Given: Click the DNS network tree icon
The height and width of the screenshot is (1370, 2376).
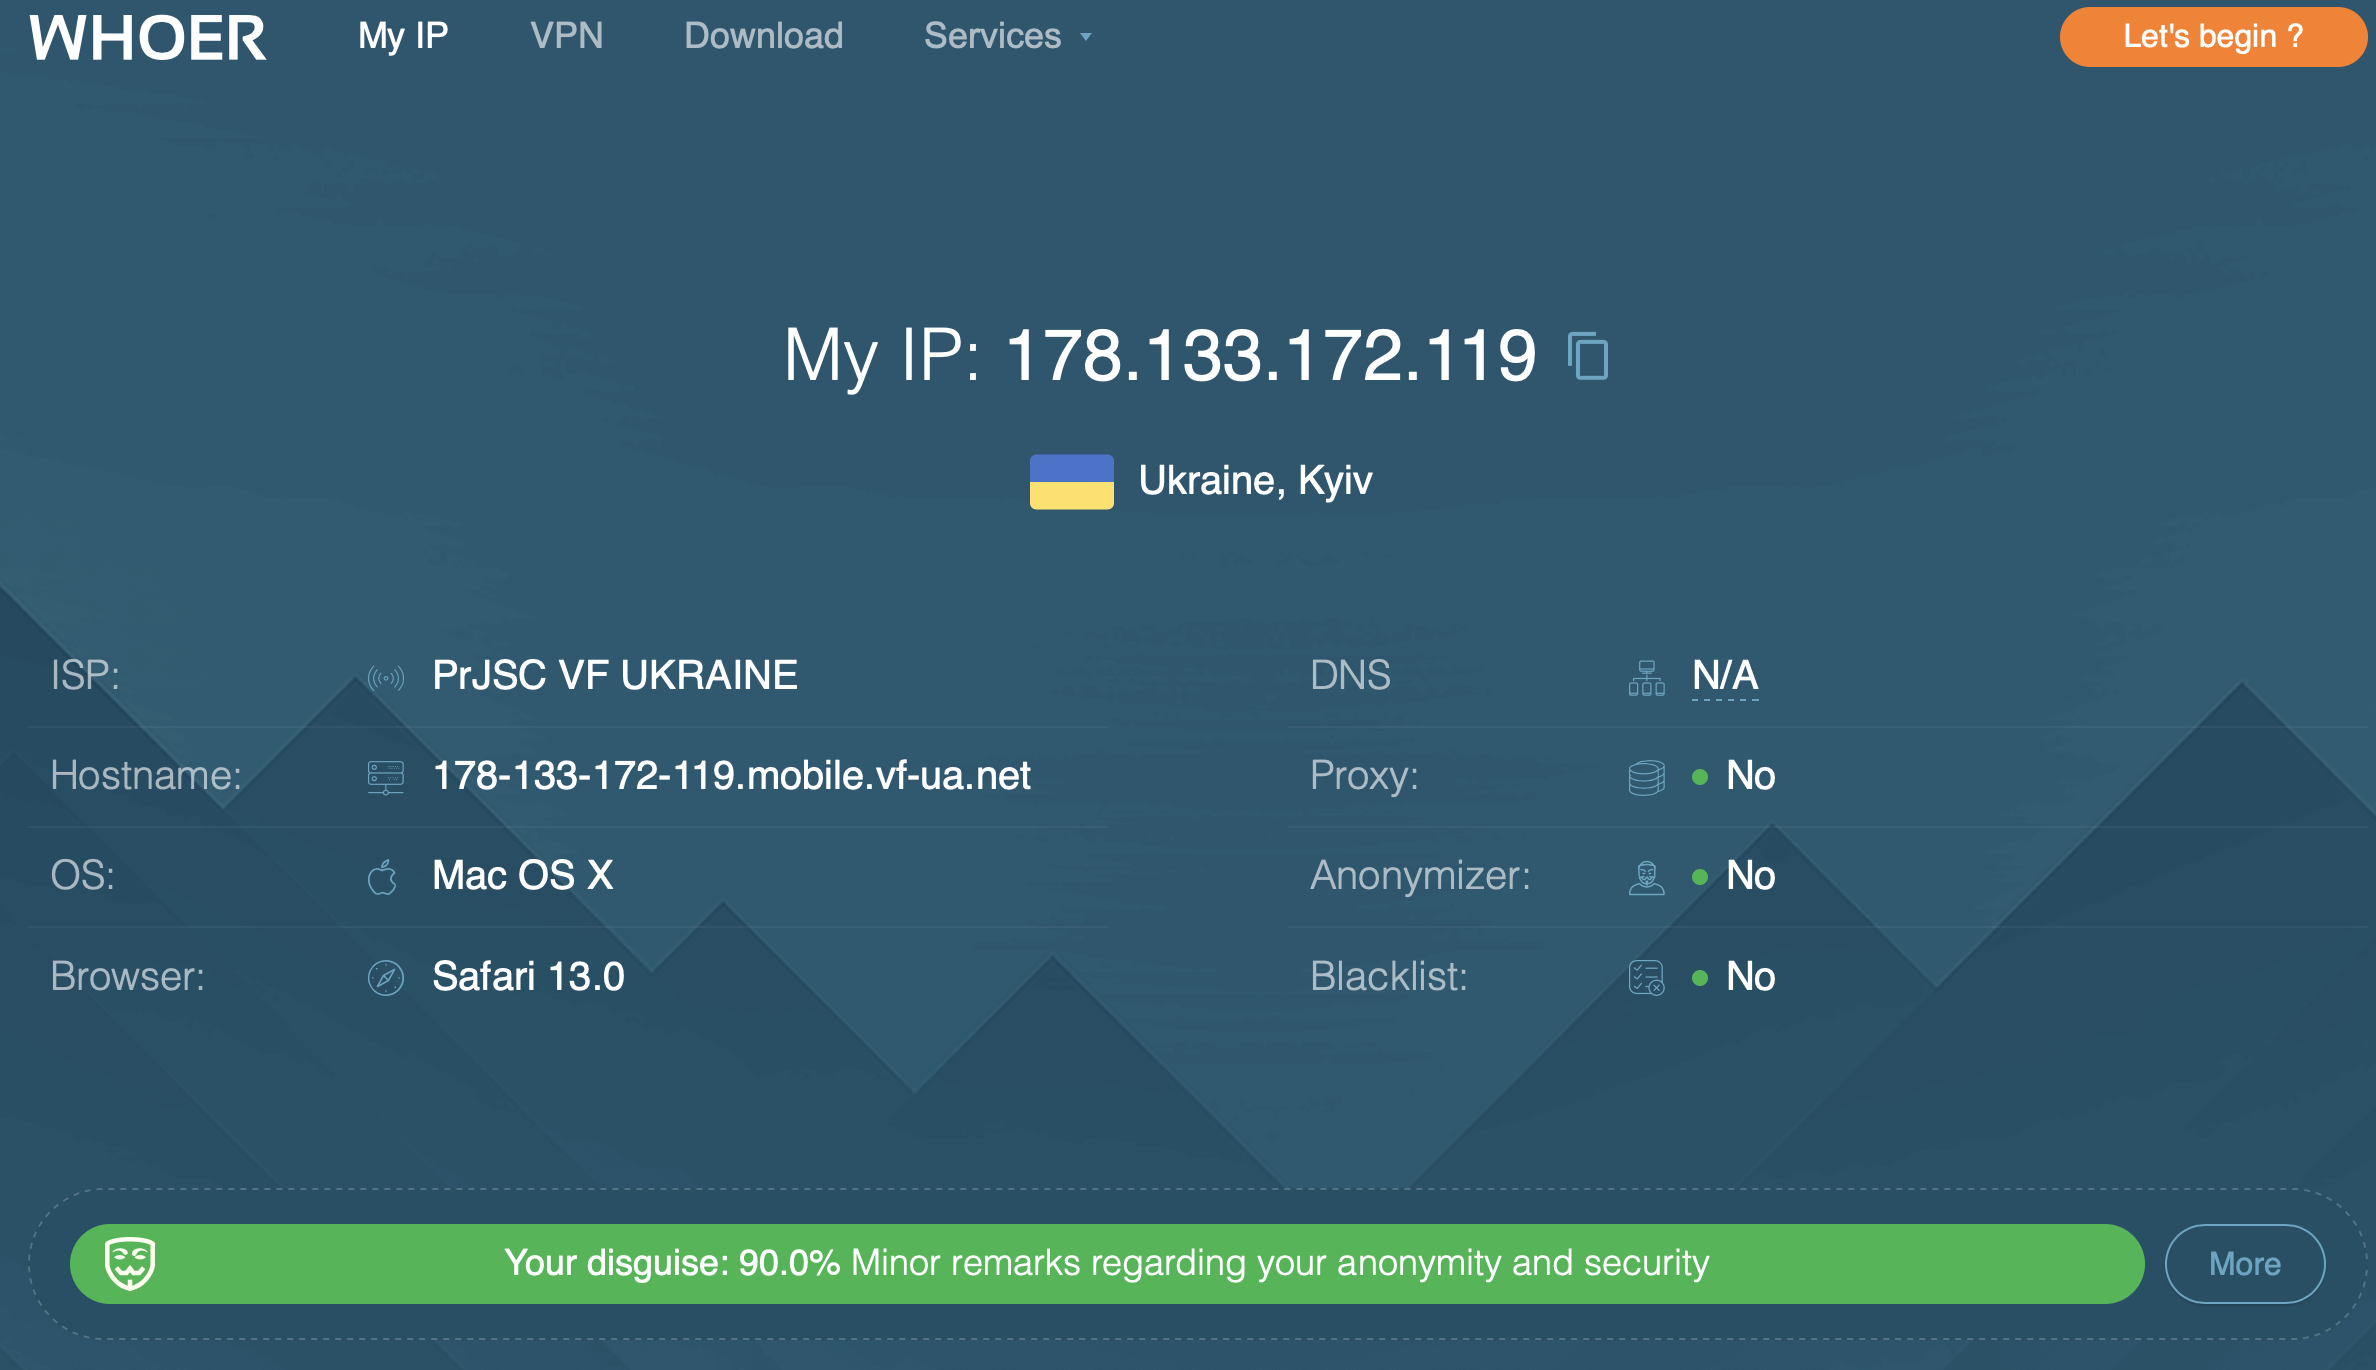Looking at the screenshot, I should (1646, 678).
